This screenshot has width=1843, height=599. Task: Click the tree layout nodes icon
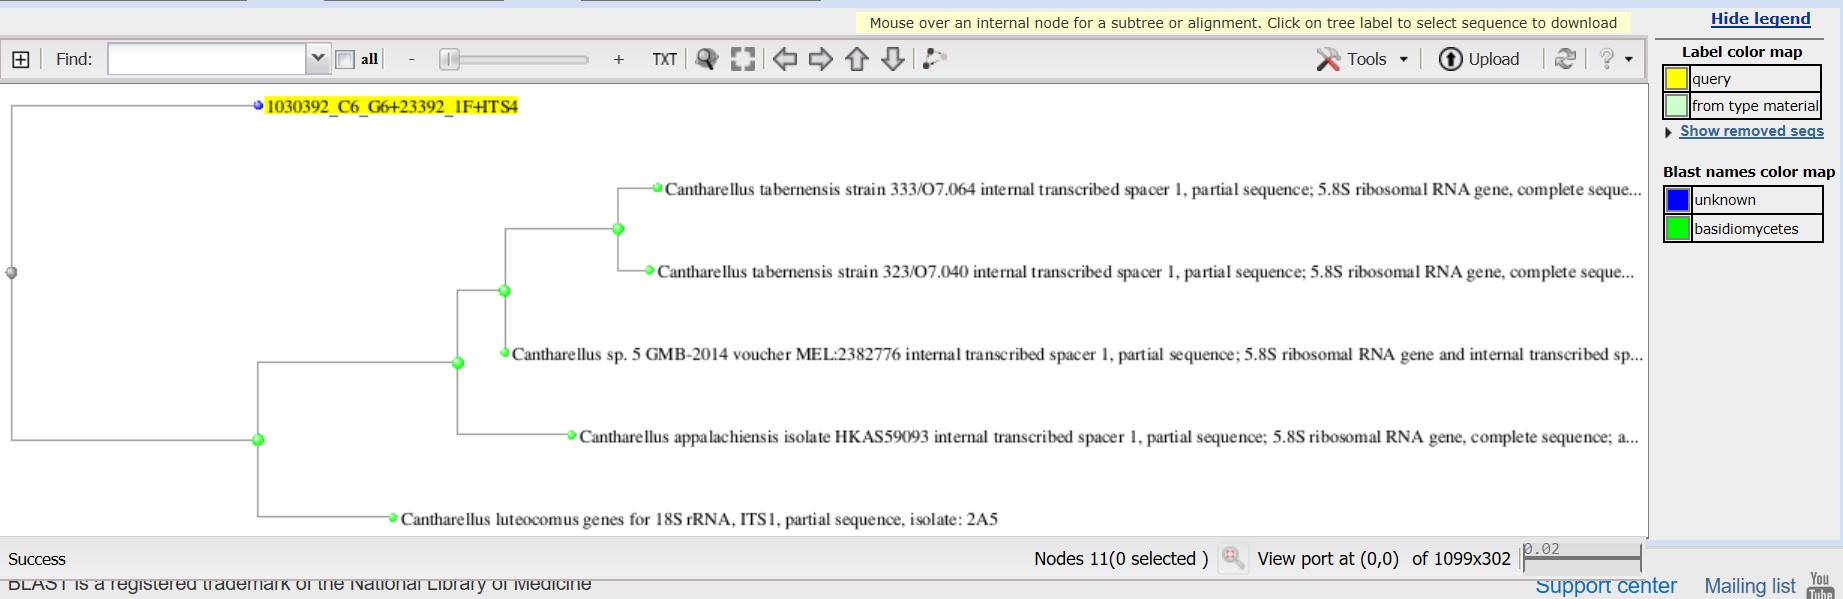(x=934, y=60)
